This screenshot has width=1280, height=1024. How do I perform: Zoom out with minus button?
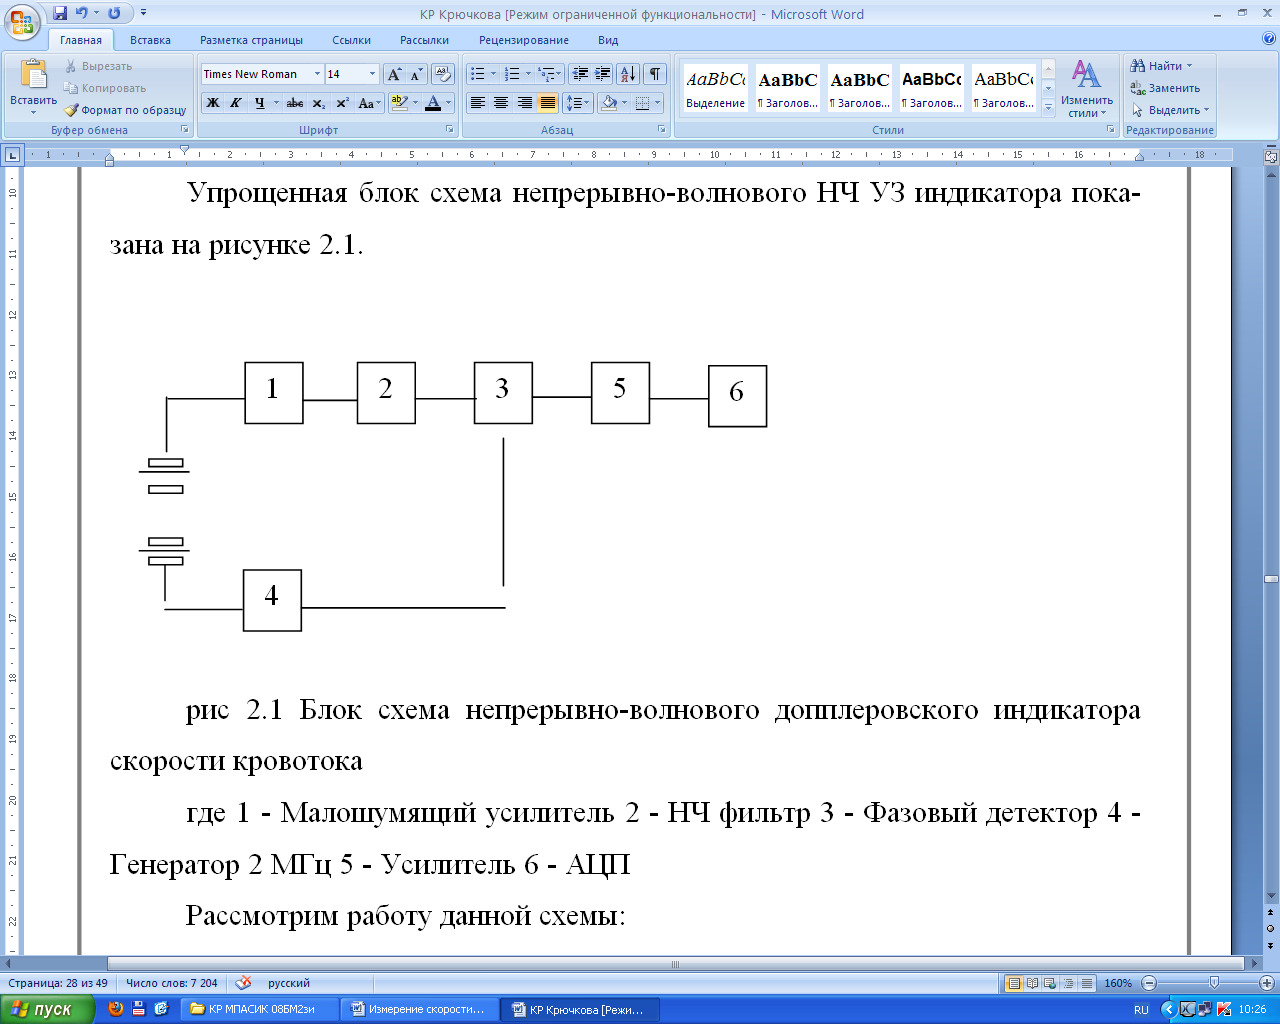tap(1149, 983)
